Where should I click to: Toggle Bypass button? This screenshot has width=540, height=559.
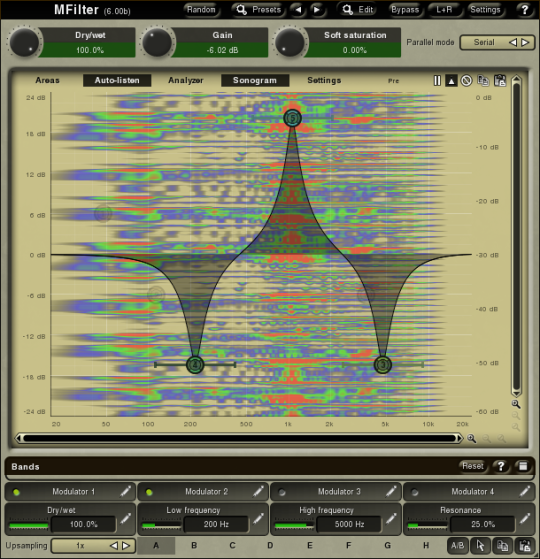(x=405, y=10)
